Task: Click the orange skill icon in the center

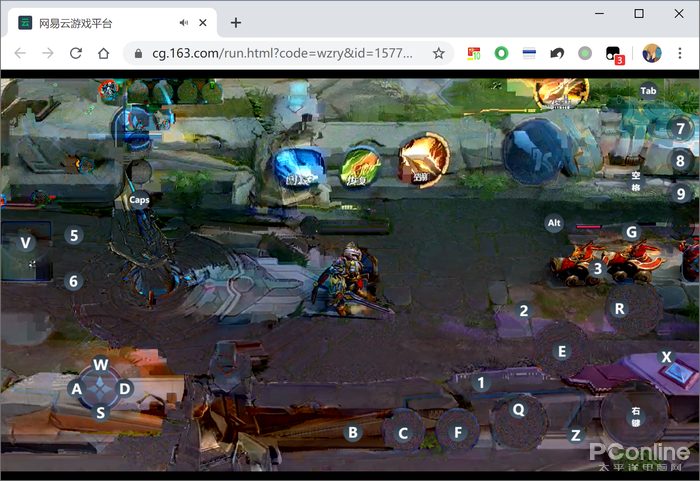Action: click(x=424, y=161)
